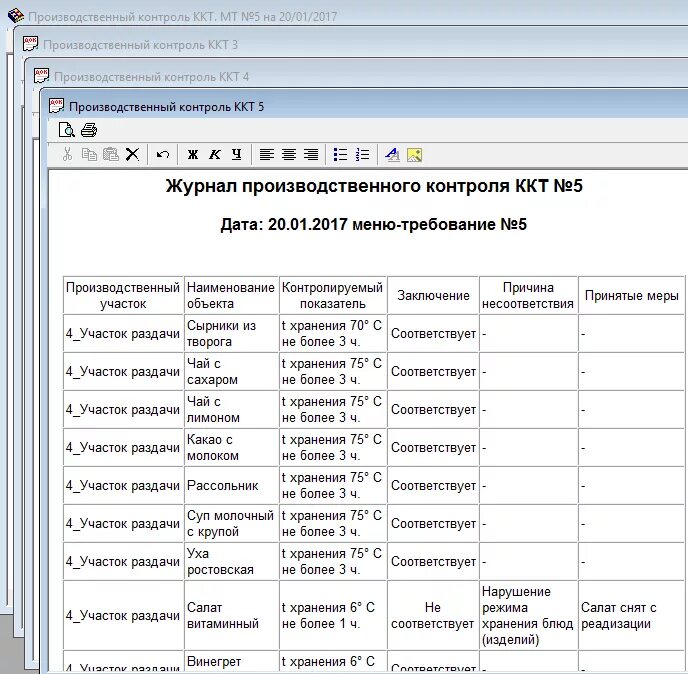Click 'Нарушение режима хранения блюд (изделий)' cell
The height and width of the screenshot is (674, 688).
click(x=528, y=615)
